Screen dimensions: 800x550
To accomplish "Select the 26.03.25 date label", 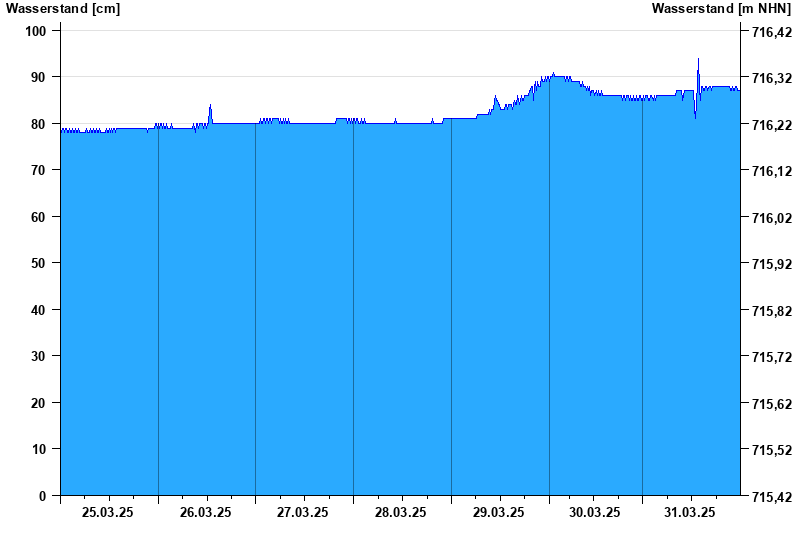I will pyautogui.click(x=206, y=513).
